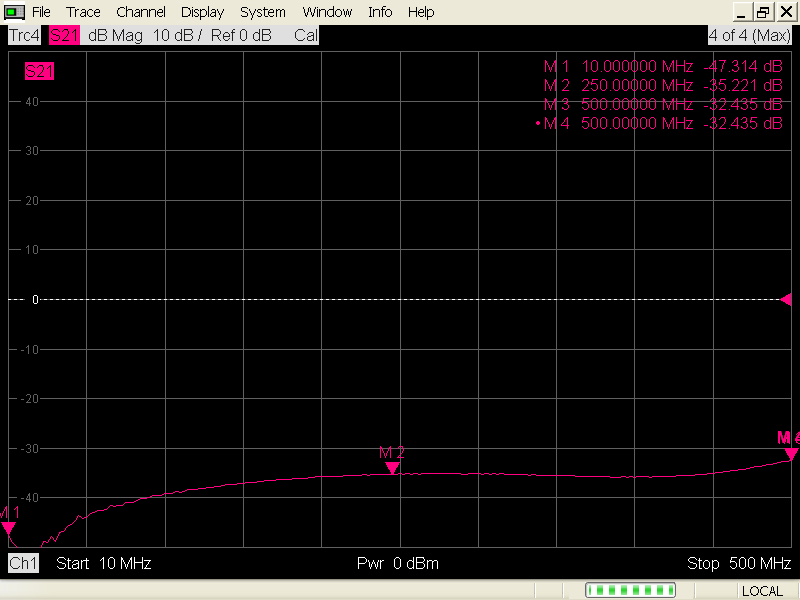800x600 pixels.
Task: Open the Trace menu
Action: pos(83,12)
